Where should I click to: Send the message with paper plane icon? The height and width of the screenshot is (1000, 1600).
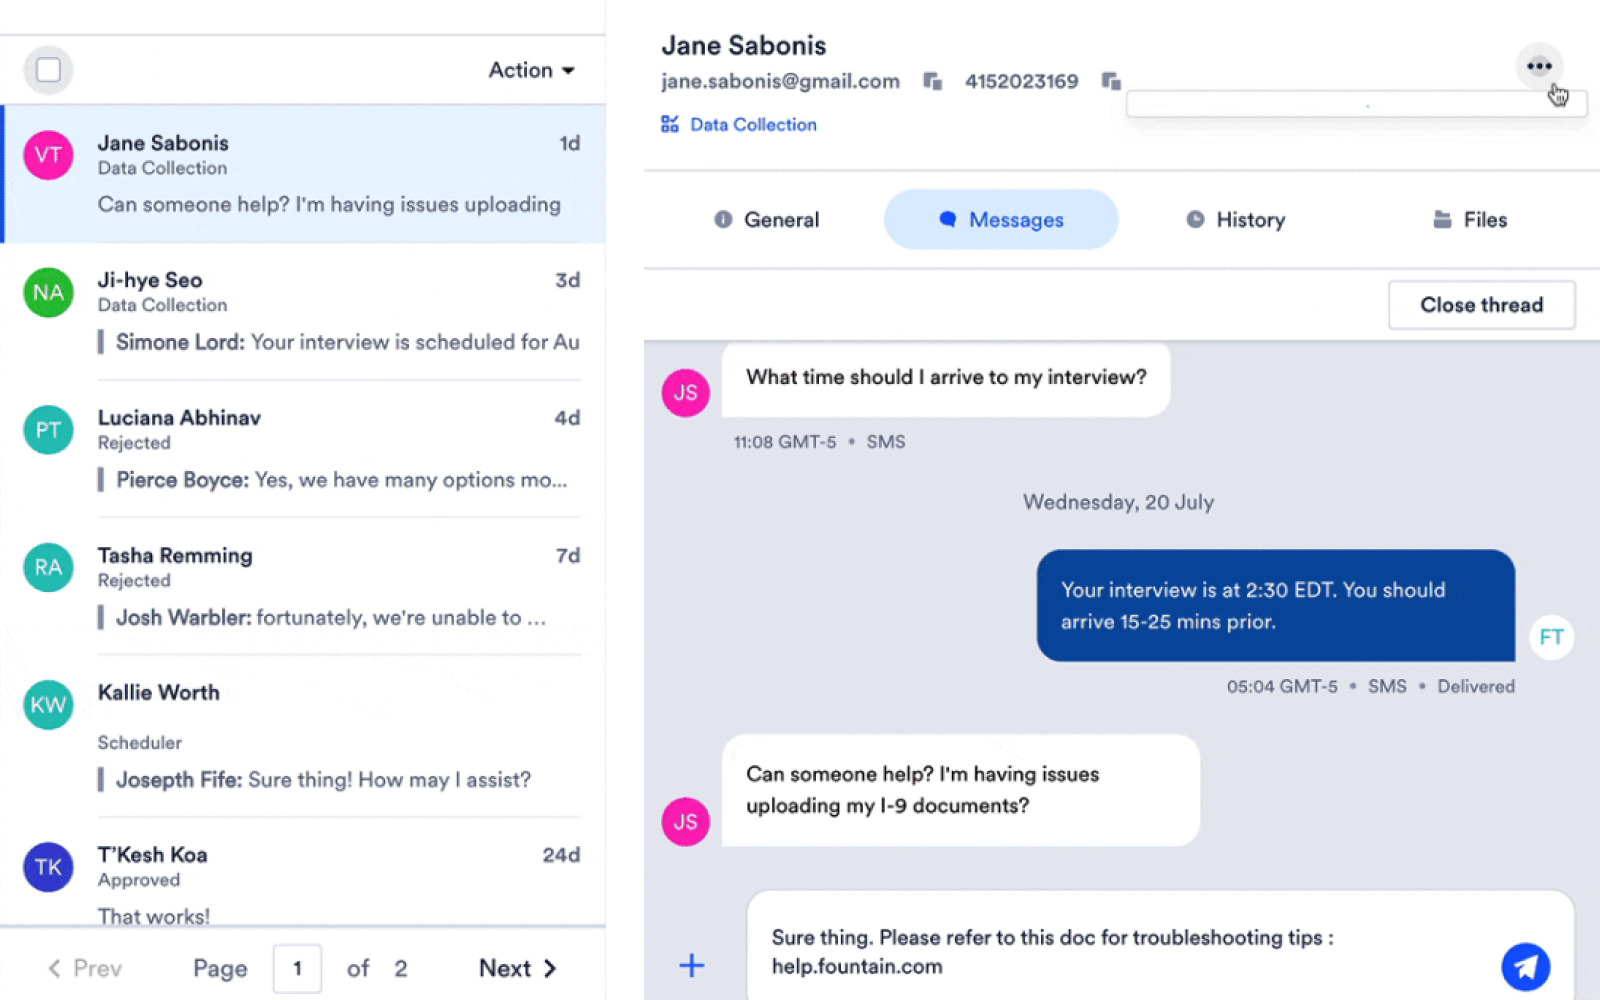(1525, 966)
